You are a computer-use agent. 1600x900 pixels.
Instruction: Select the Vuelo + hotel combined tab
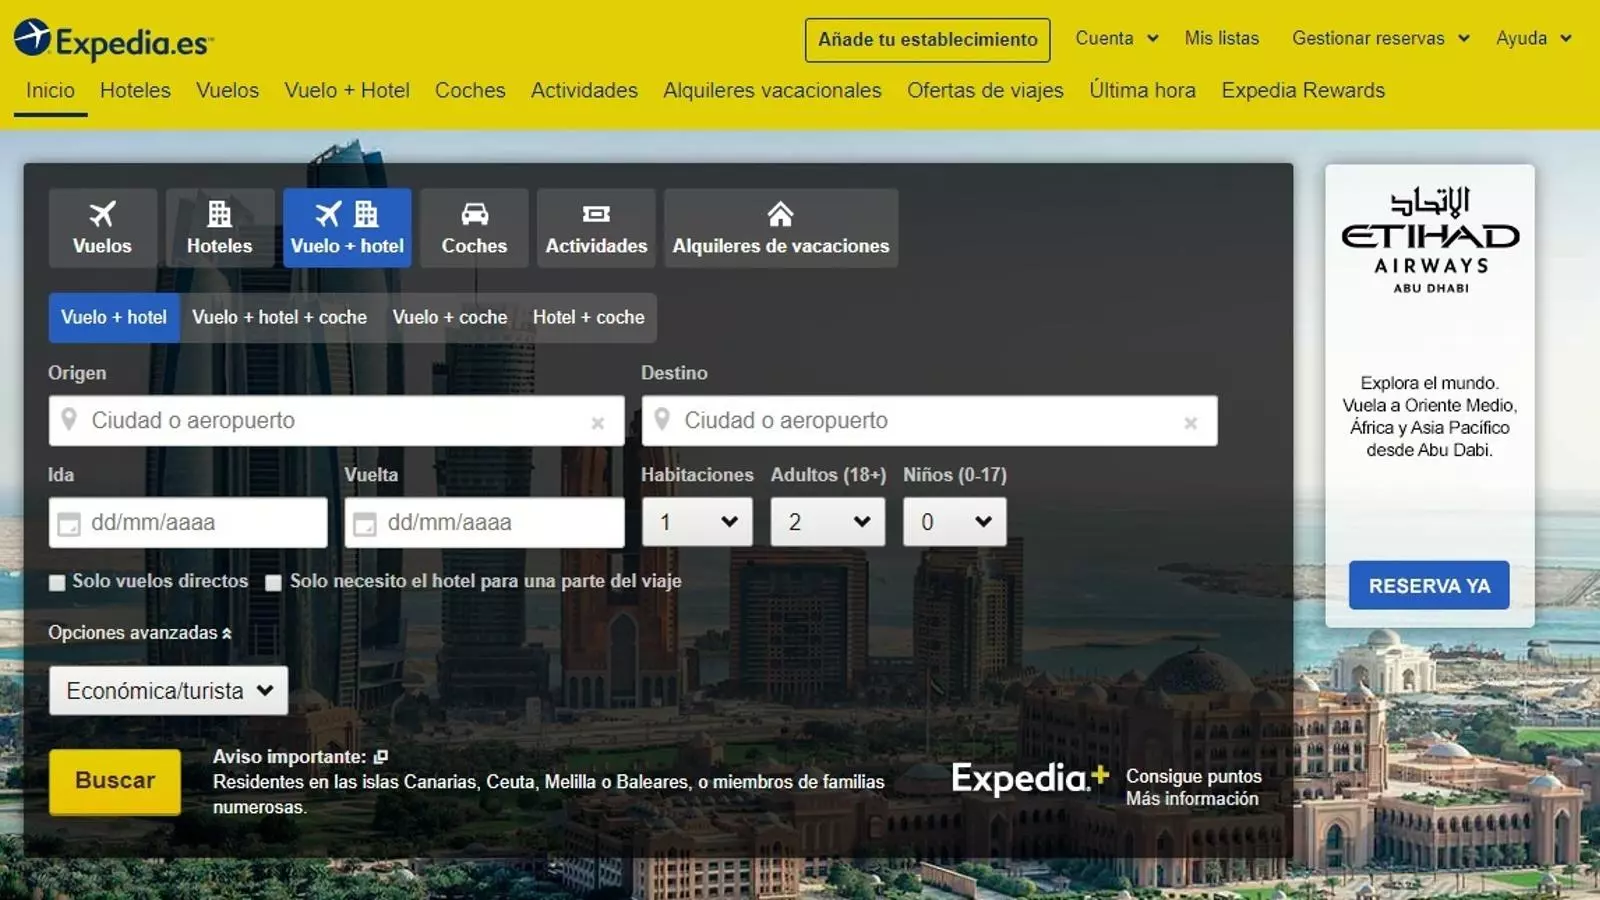(347, 228)
